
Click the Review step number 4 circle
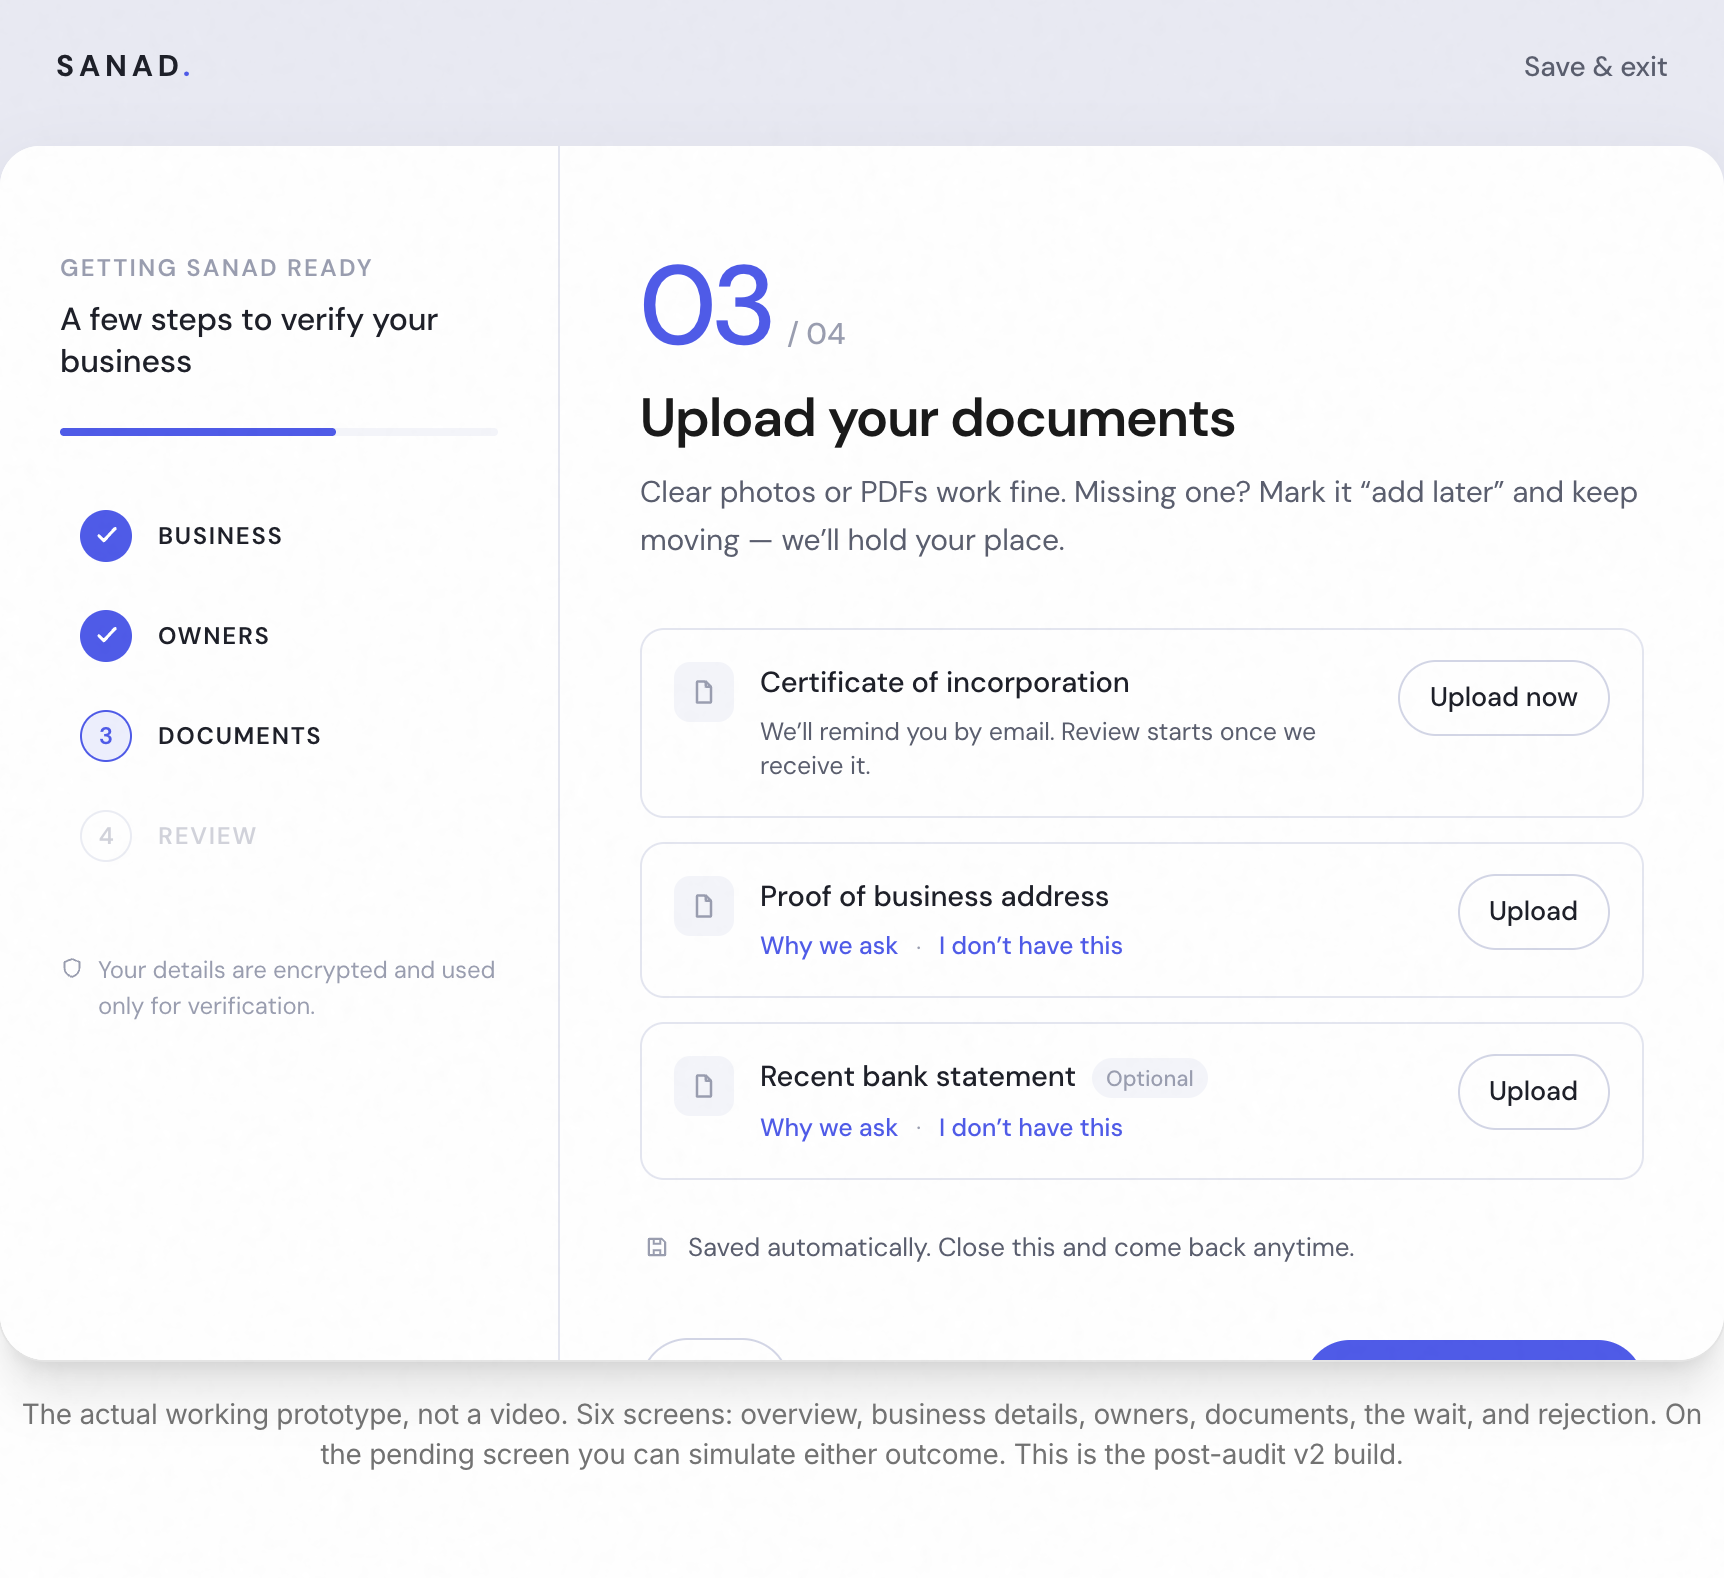click(x=106, y=836)
